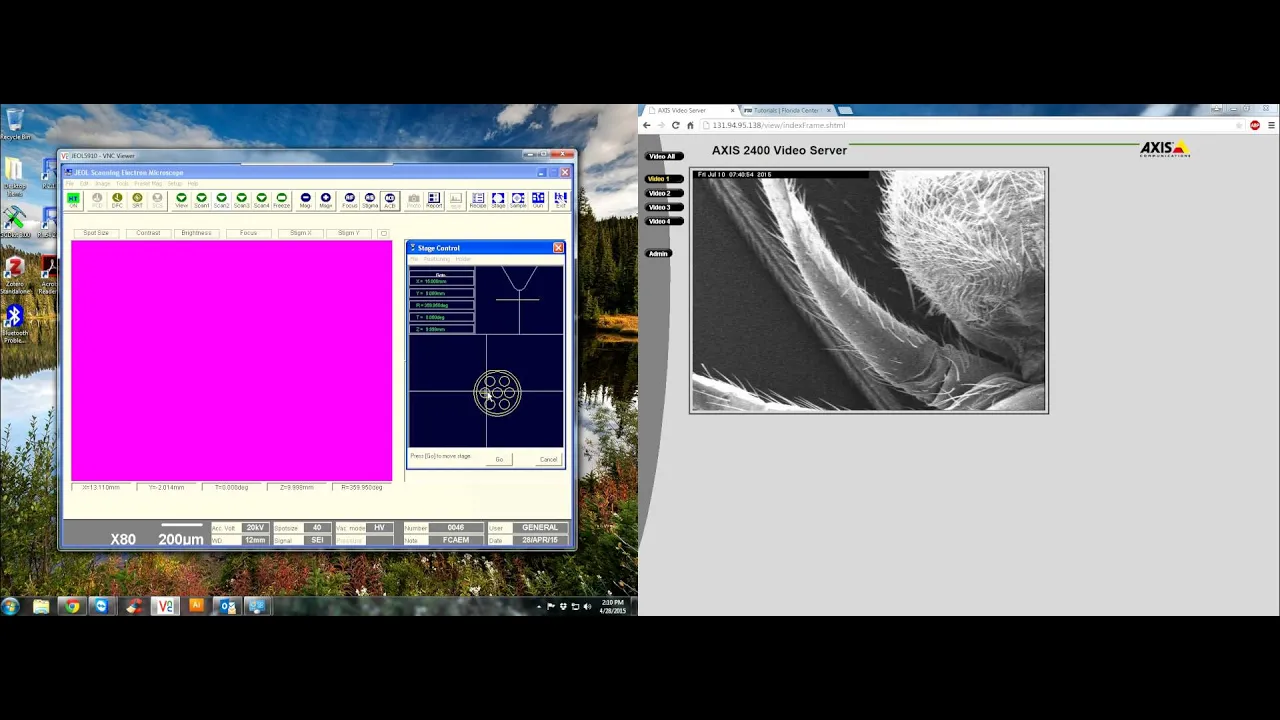
Task: Tick the small checkbox beside Stigm Y
Action: (x=383, y=233)
